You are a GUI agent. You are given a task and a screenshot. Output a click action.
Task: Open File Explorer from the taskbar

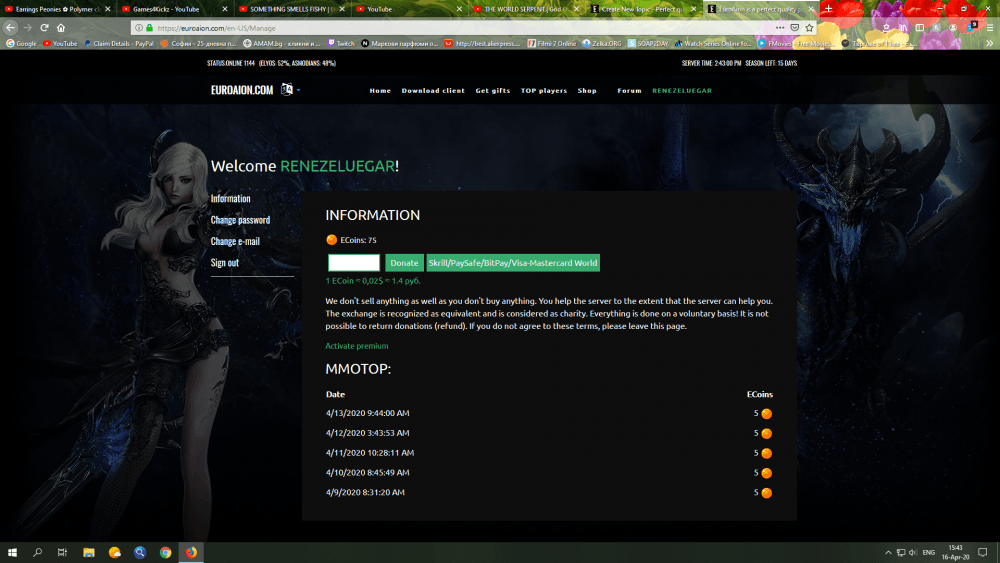point(88,552)
